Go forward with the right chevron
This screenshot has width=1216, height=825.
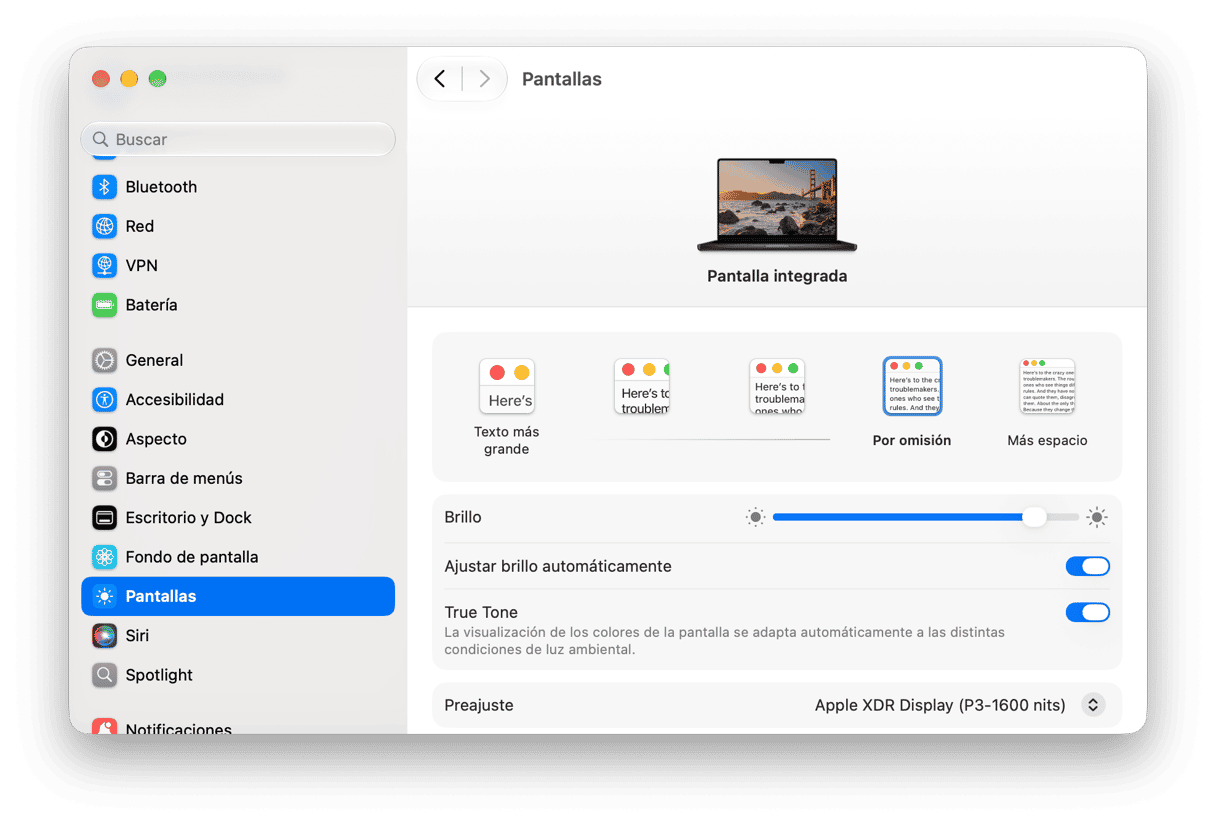[x=484, y=79]
